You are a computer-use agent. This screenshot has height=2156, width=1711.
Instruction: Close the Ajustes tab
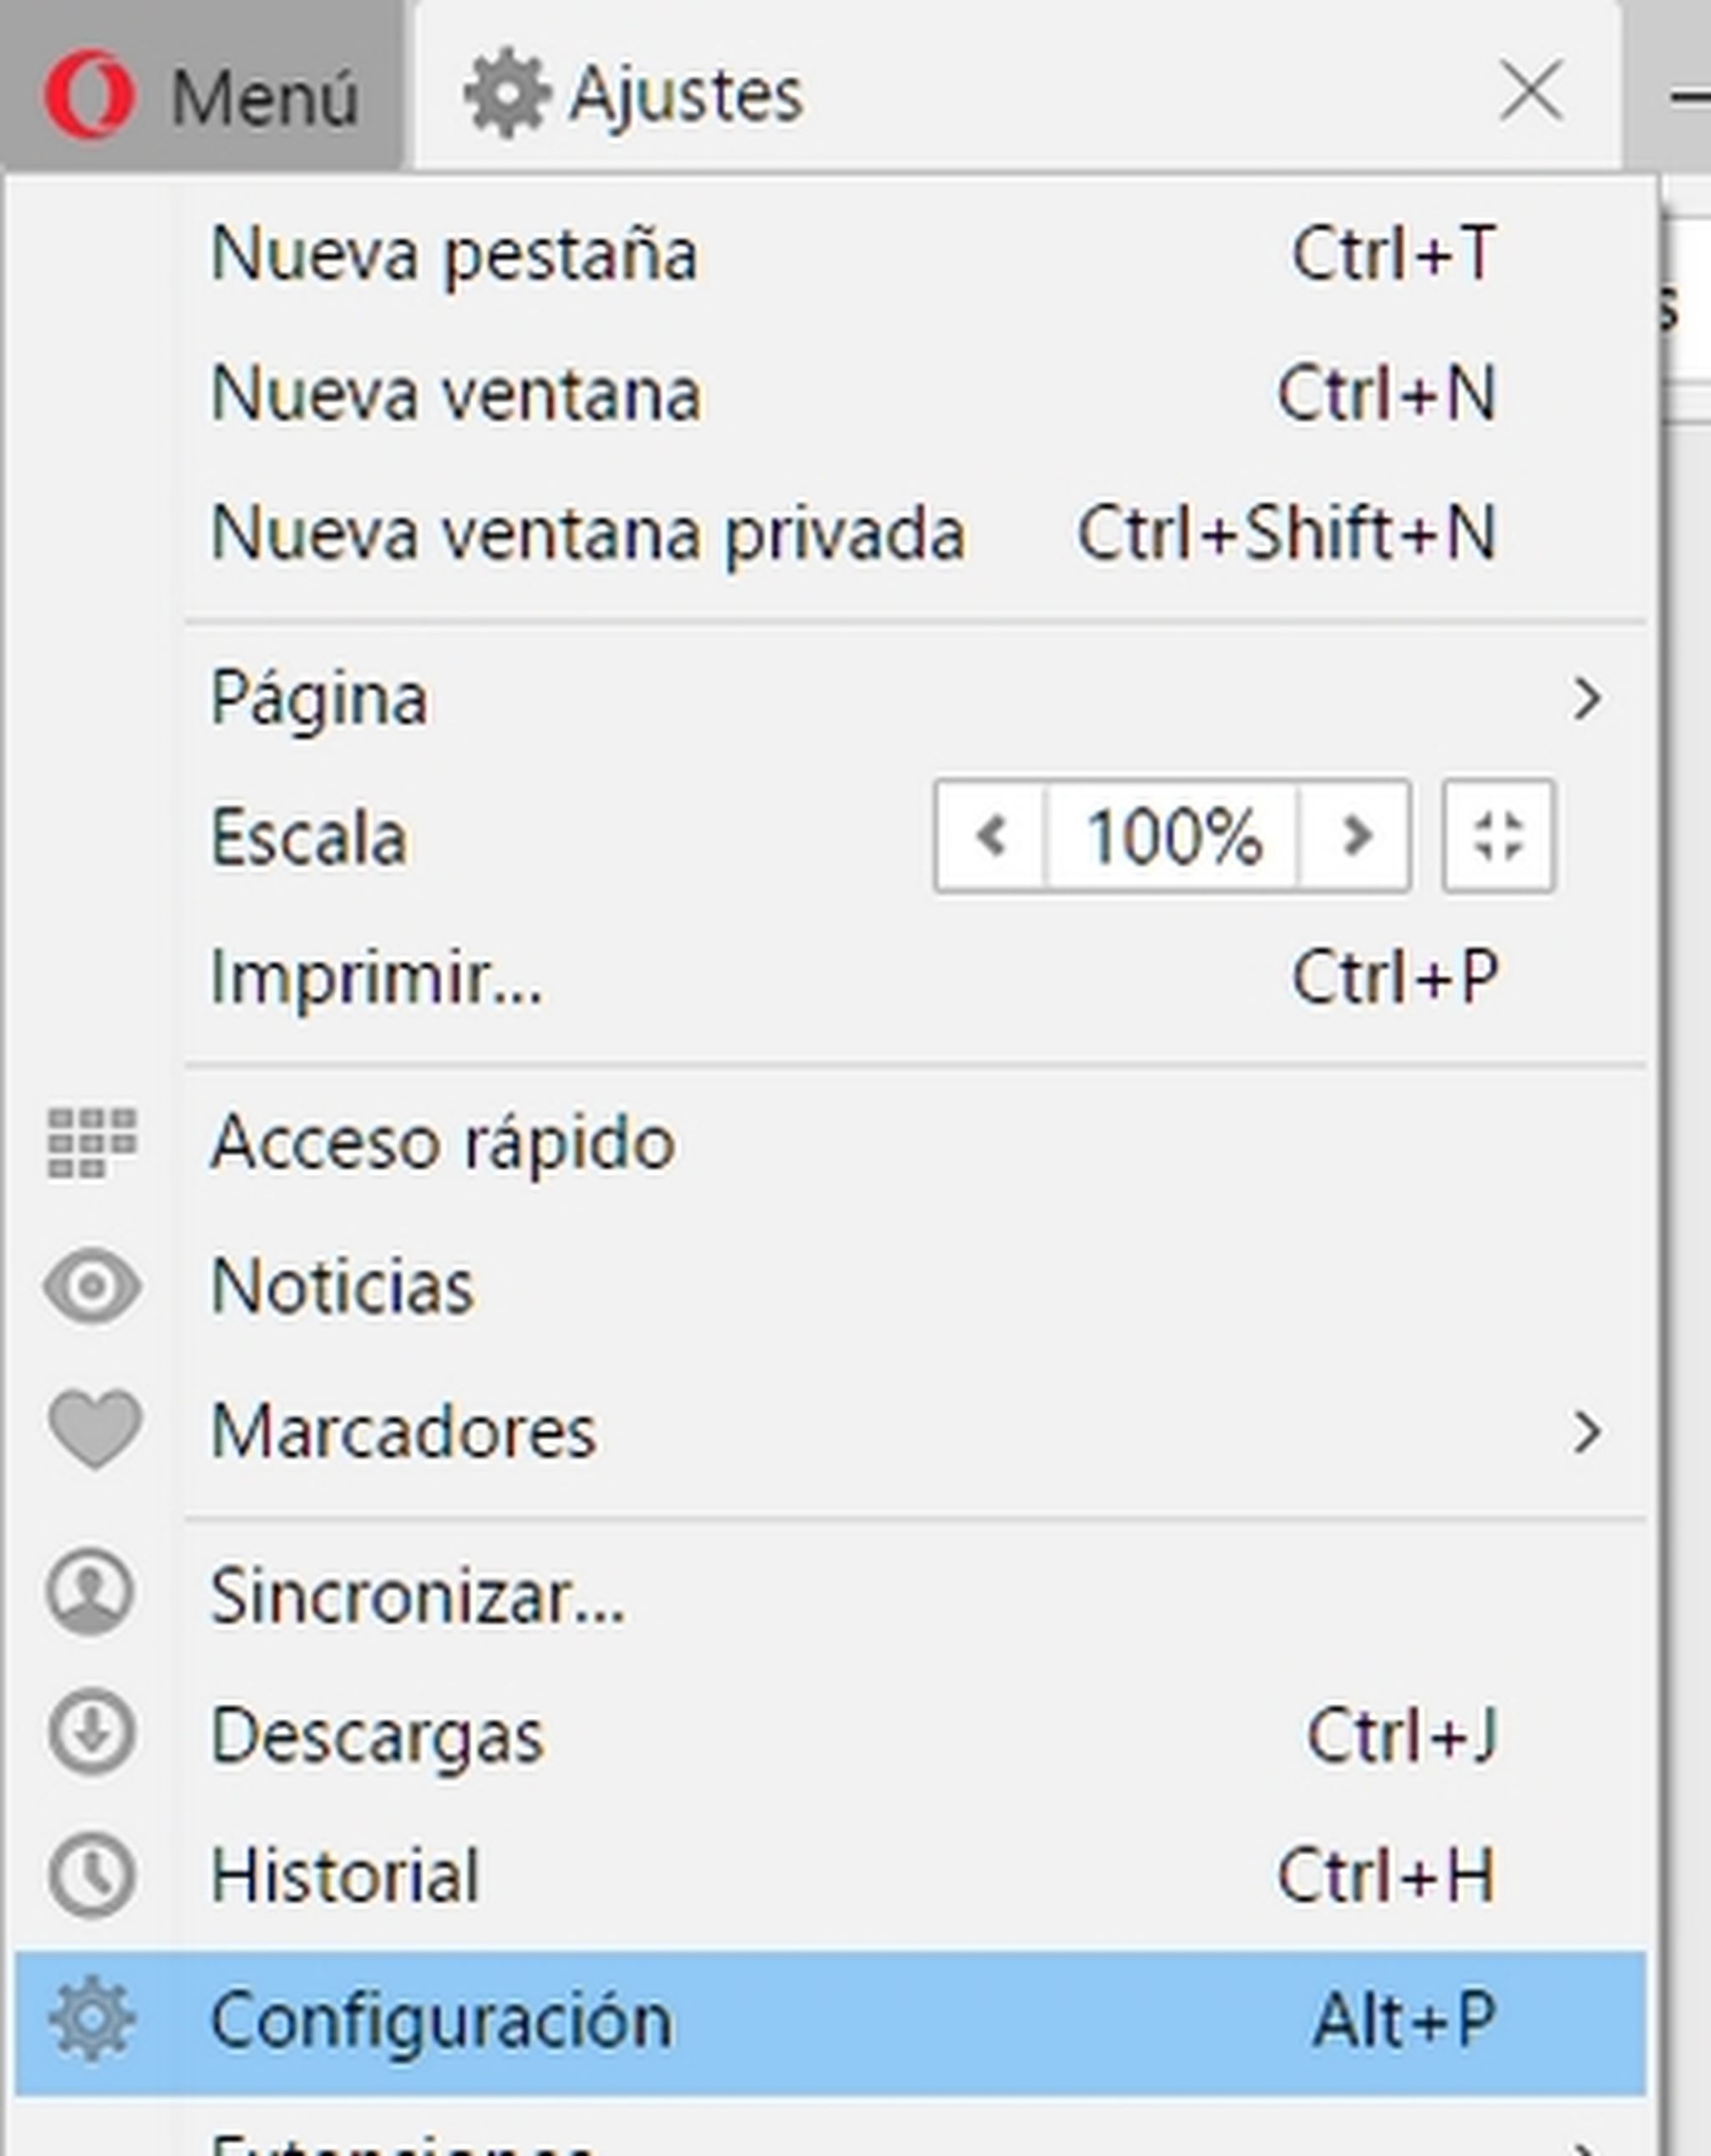1531,92
